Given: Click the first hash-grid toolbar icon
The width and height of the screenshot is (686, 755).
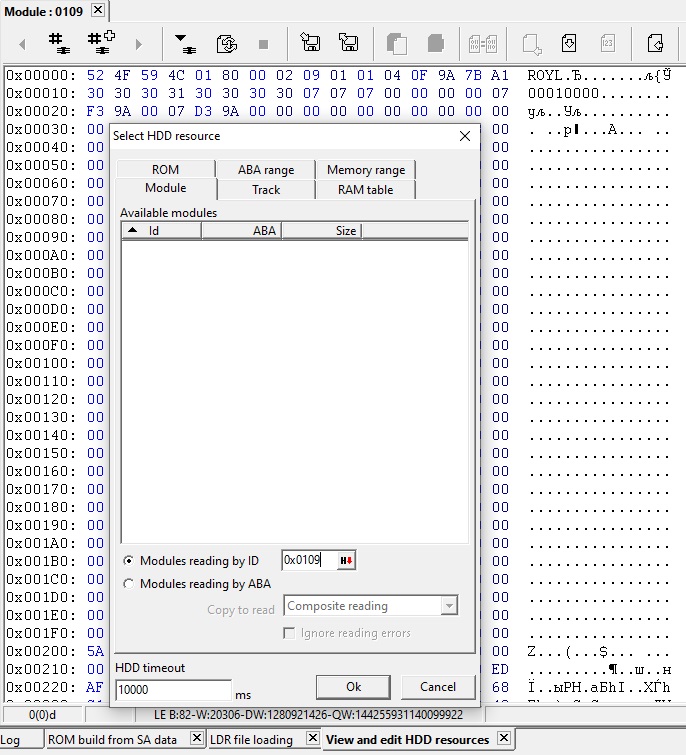Looking at the screenshot, I should point(59,43).
